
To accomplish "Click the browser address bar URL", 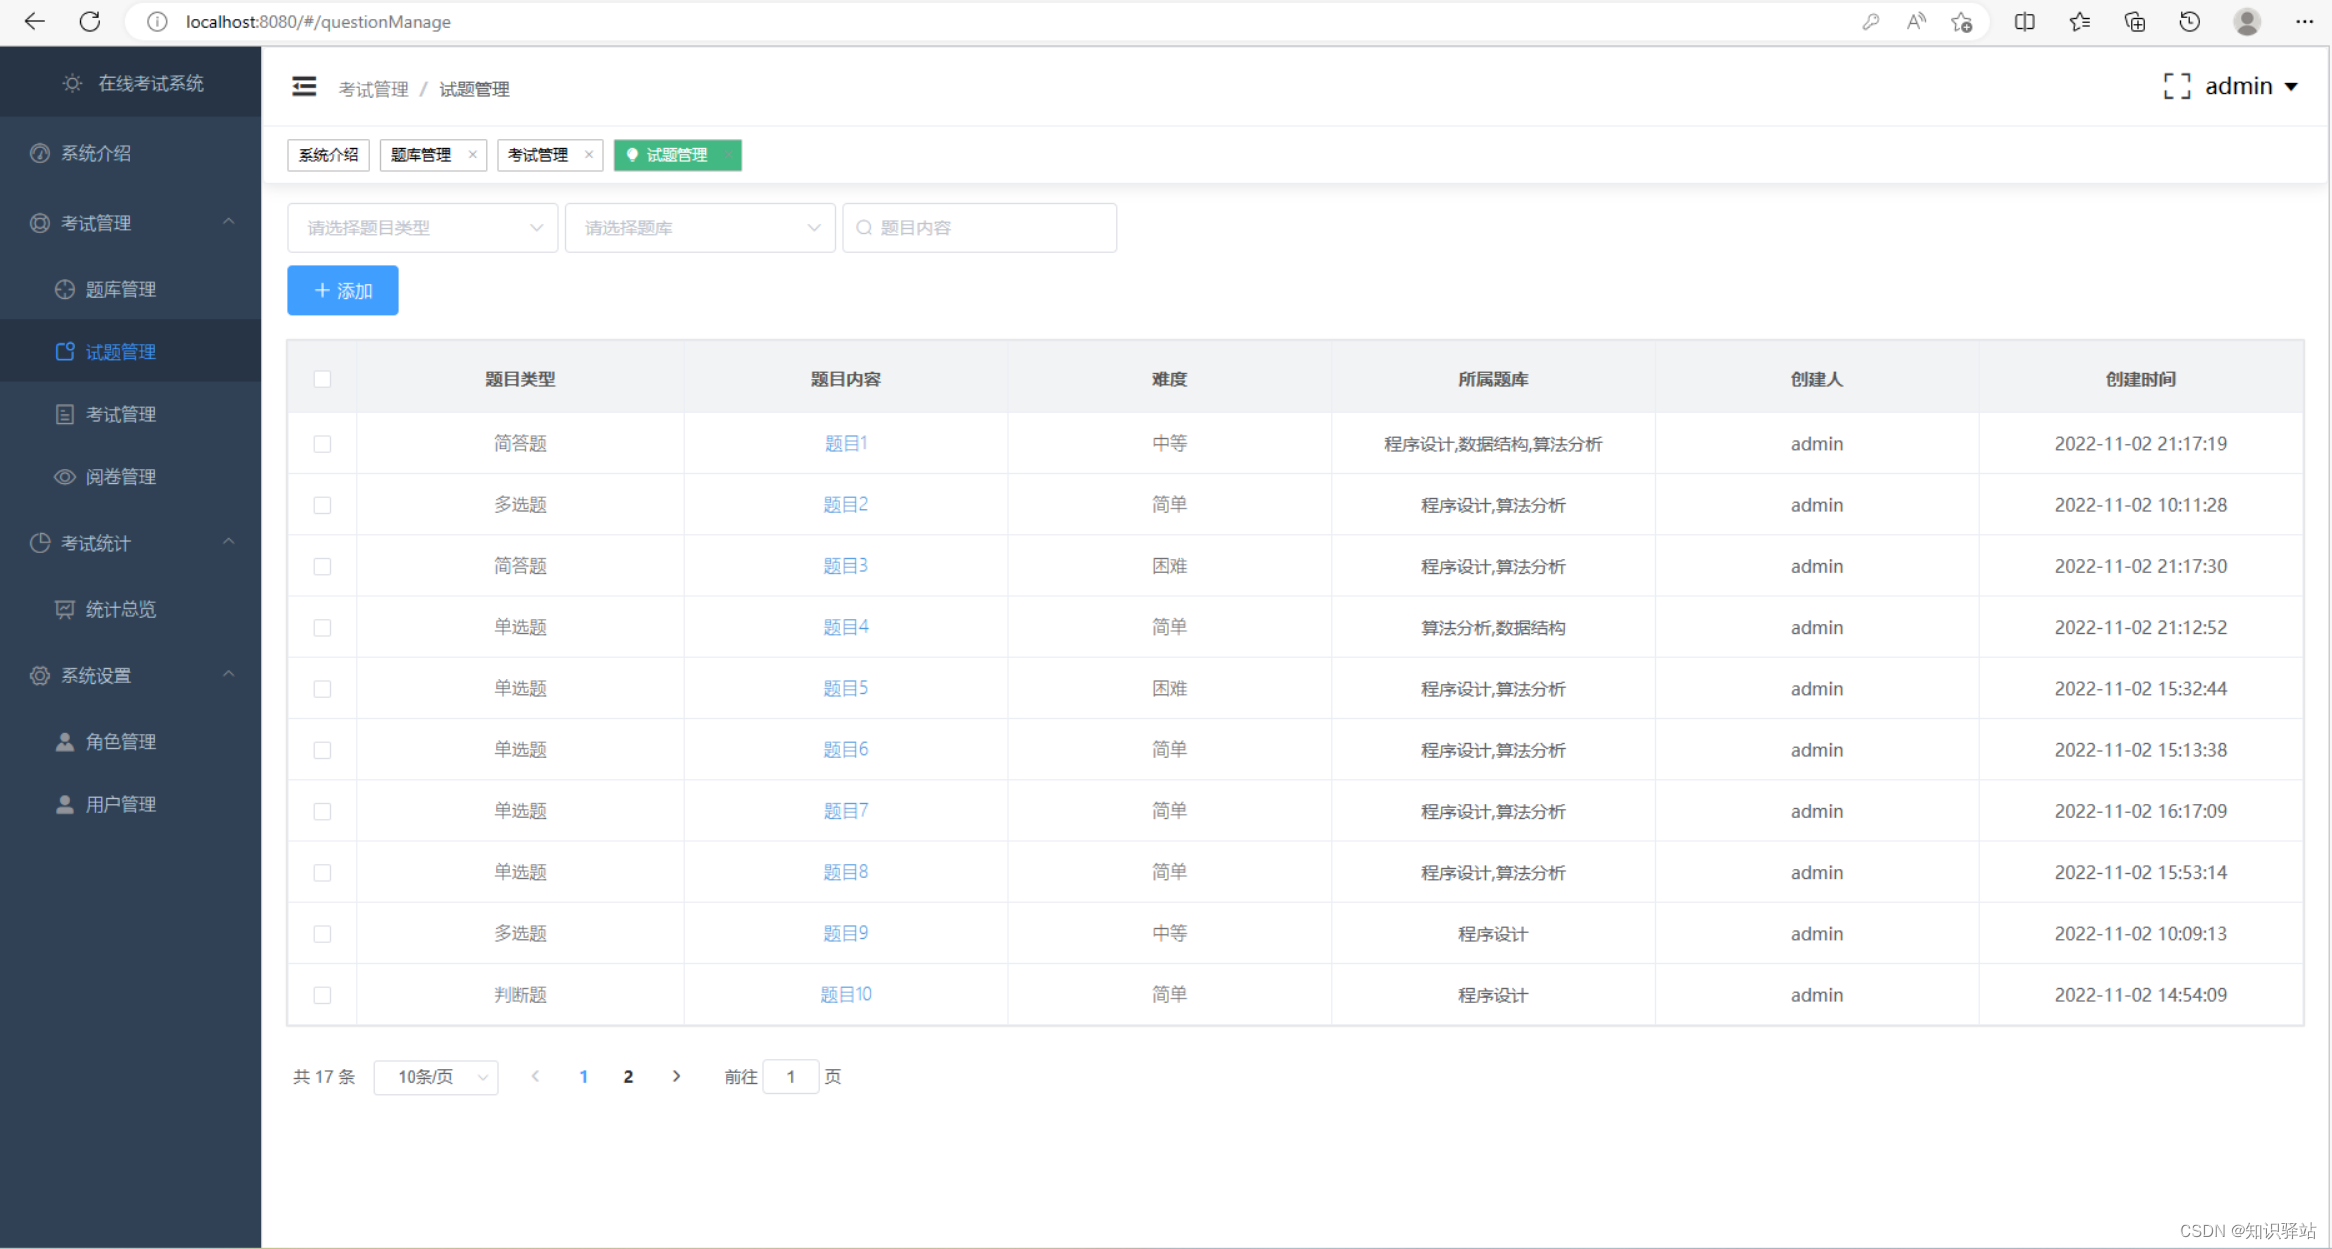I will [318, 21].
